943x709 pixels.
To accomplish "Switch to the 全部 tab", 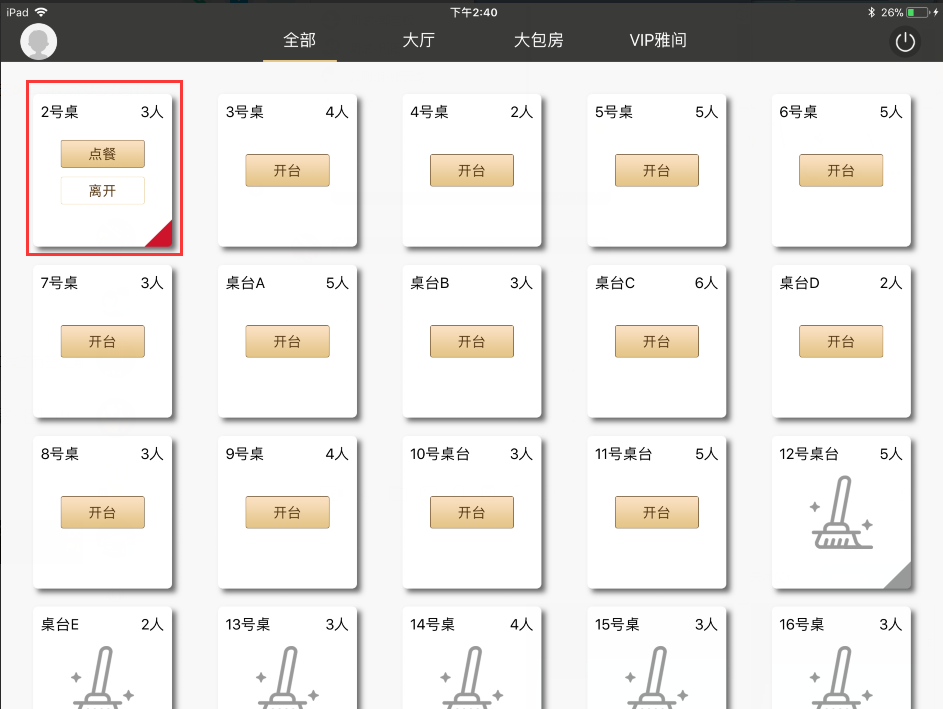I will [299, 40].
